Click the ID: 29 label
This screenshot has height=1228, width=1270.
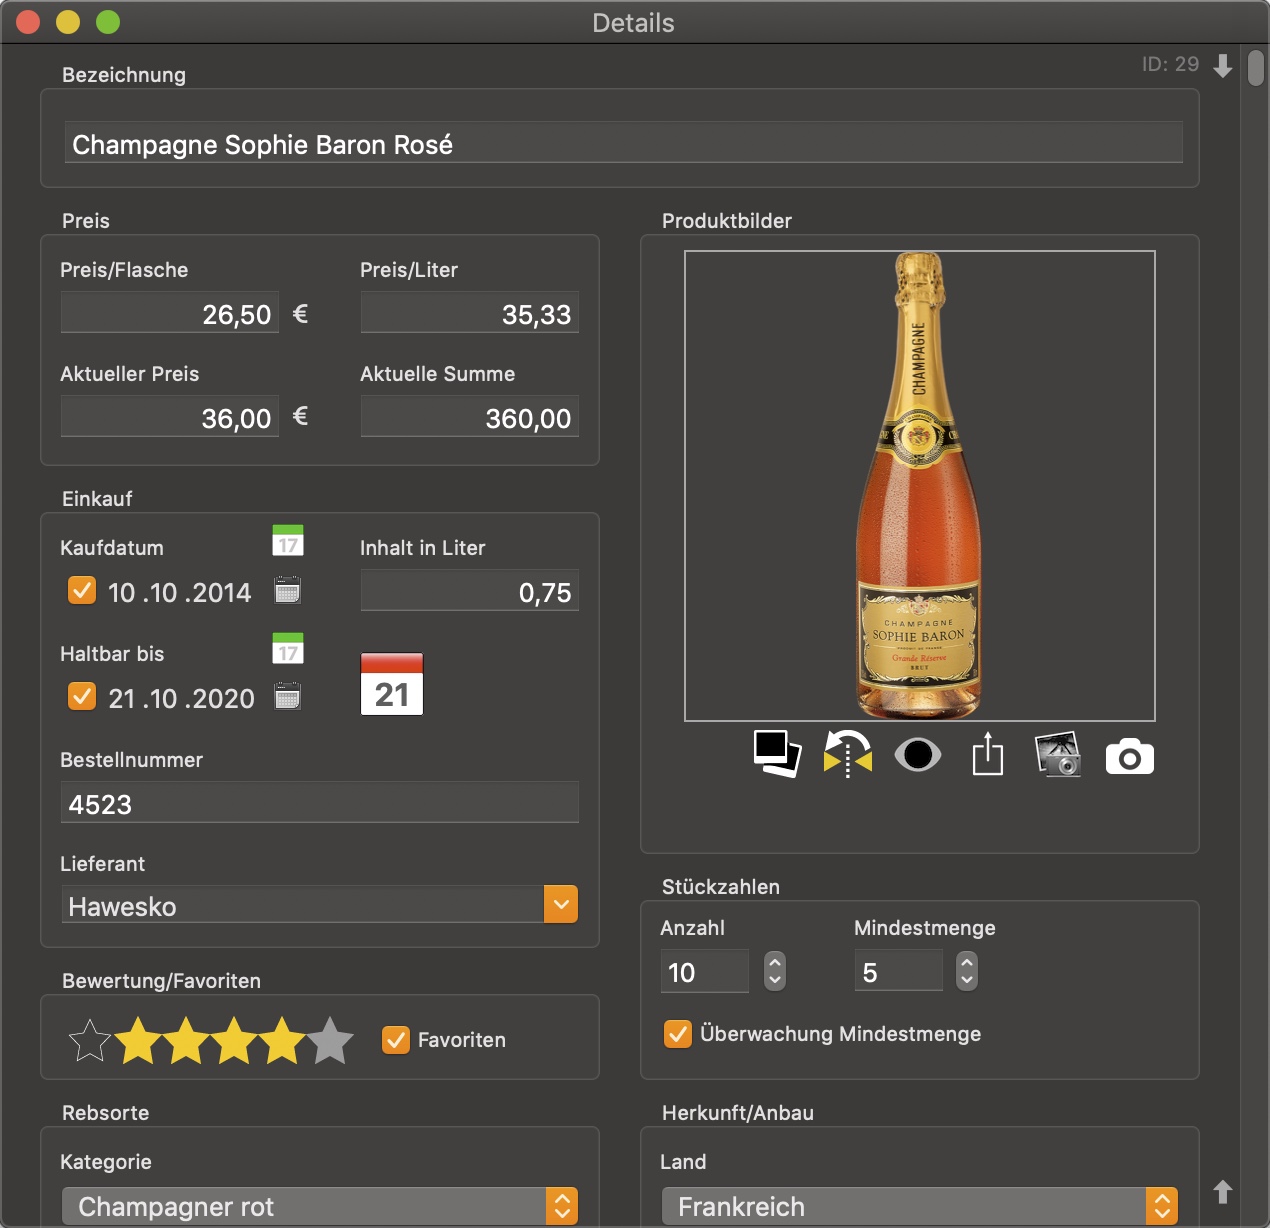pyautogui.click(x=1170, y=64)
